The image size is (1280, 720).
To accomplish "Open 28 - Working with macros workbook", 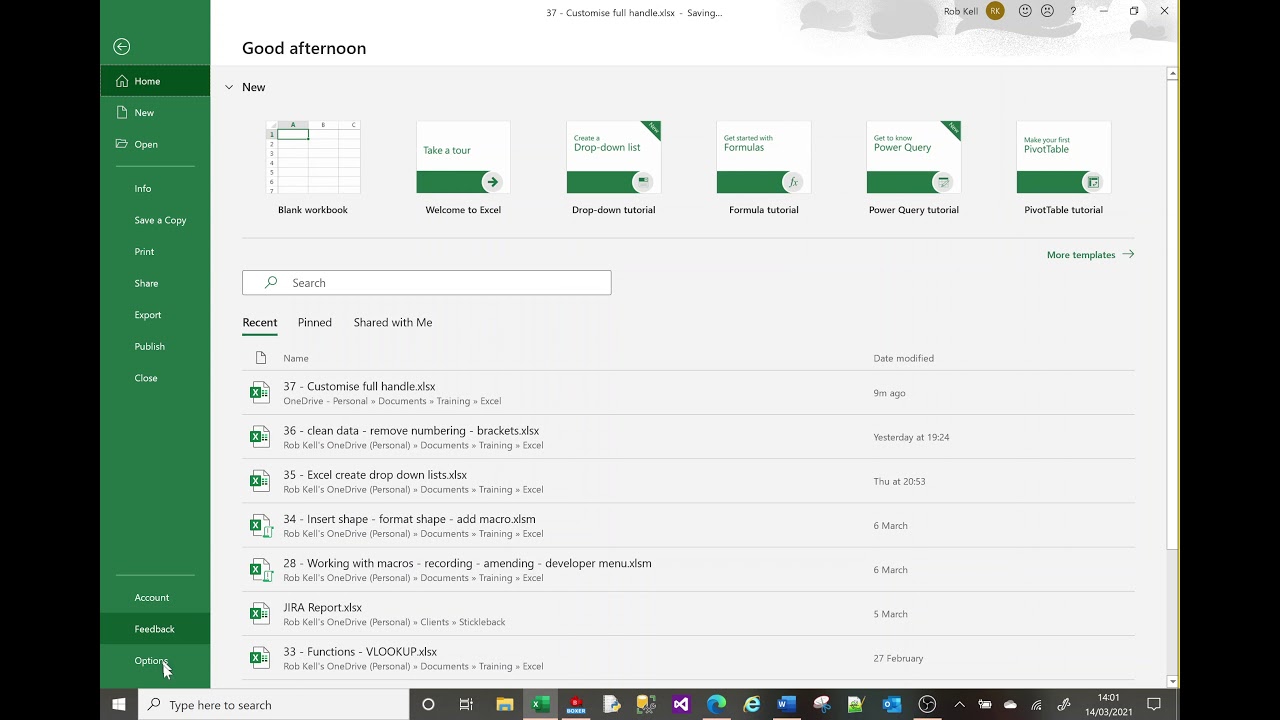I will 688,569.
